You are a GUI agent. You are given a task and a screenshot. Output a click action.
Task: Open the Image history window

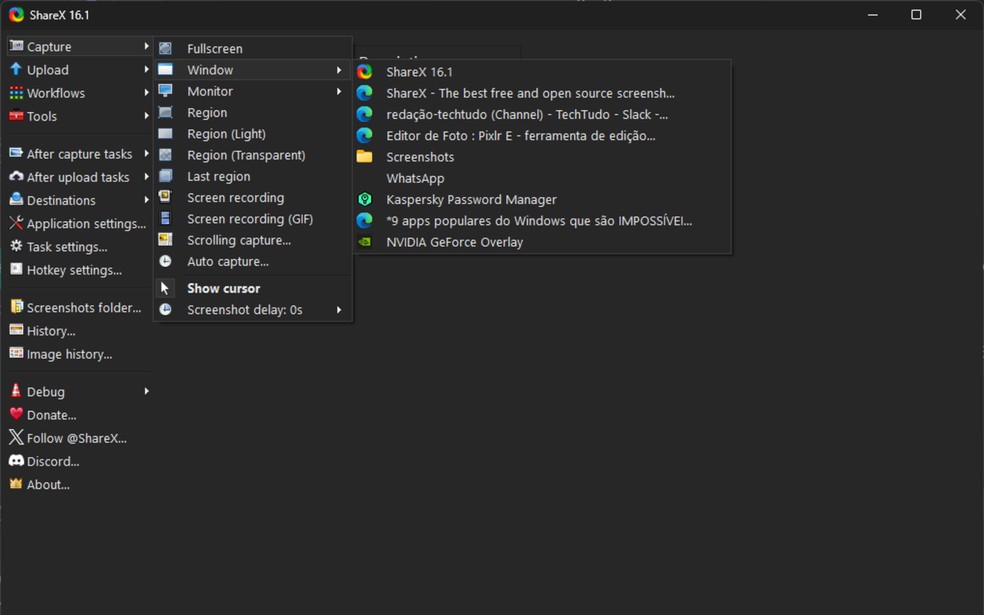point(69,354)
